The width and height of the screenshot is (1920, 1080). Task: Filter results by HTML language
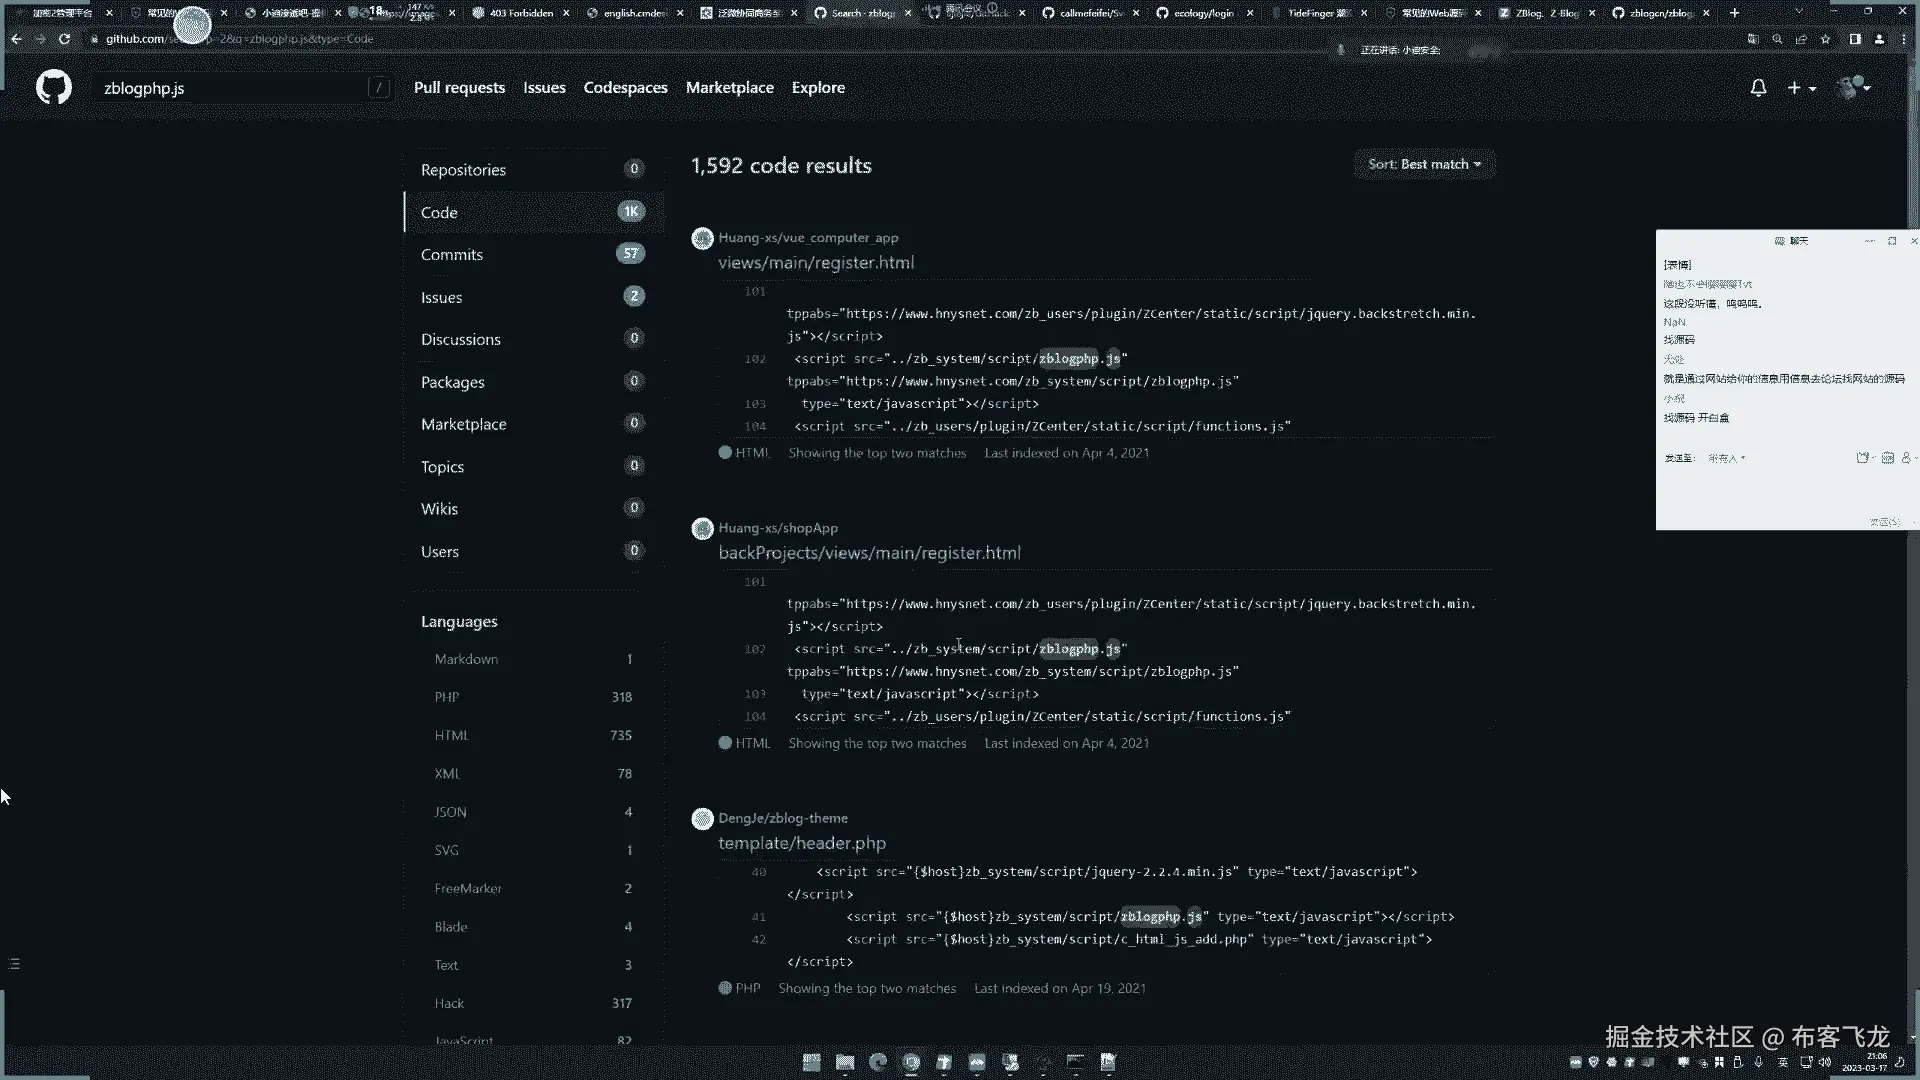tap(451, 735)
